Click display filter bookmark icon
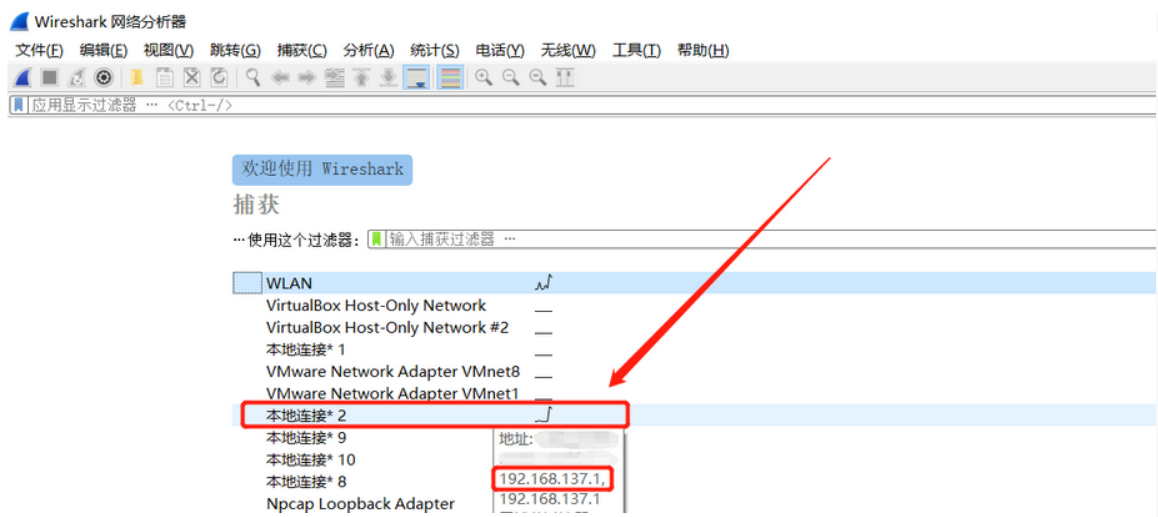 (x=18, y=105)
